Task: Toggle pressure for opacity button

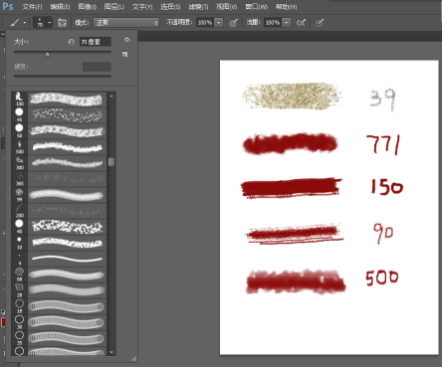Action: point(234,23)
